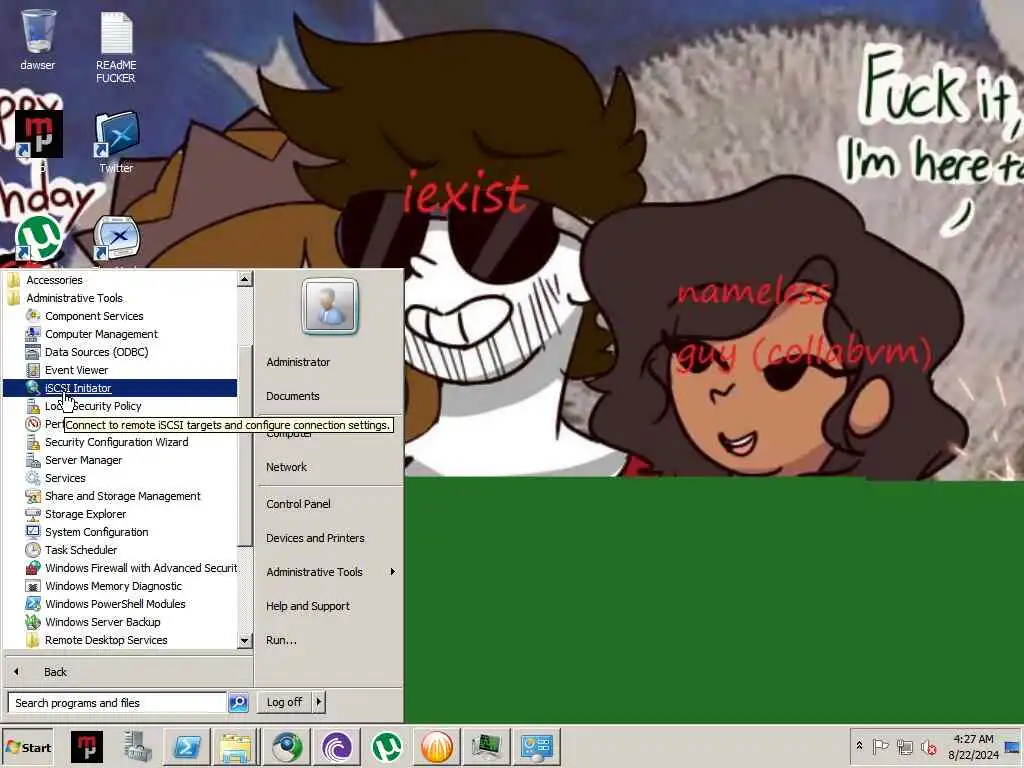Viewport: 1024px width, 768px height.
Task: Open Windows Explorer folder taskbar icon
Action: 236,747
